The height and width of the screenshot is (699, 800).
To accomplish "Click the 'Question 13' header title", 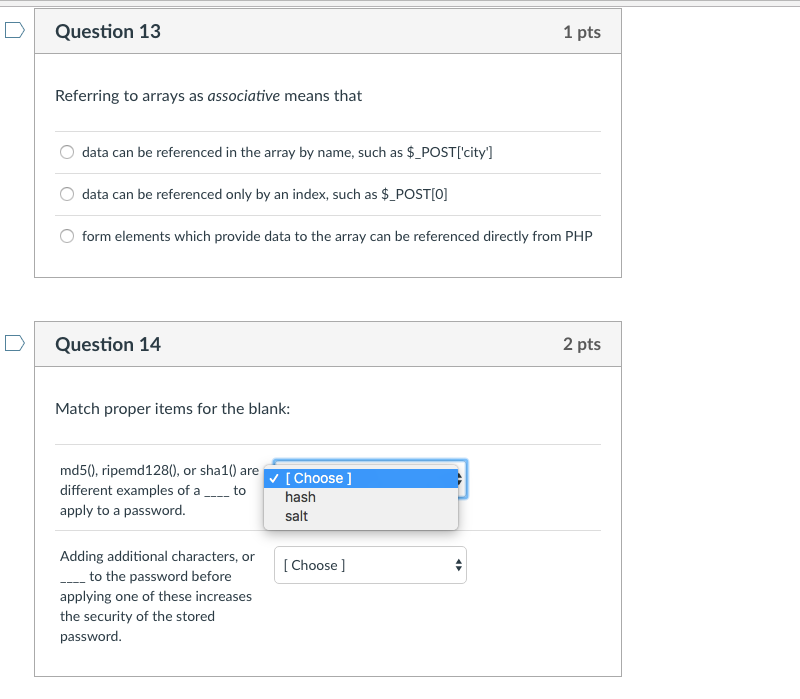I will point(108,31).
